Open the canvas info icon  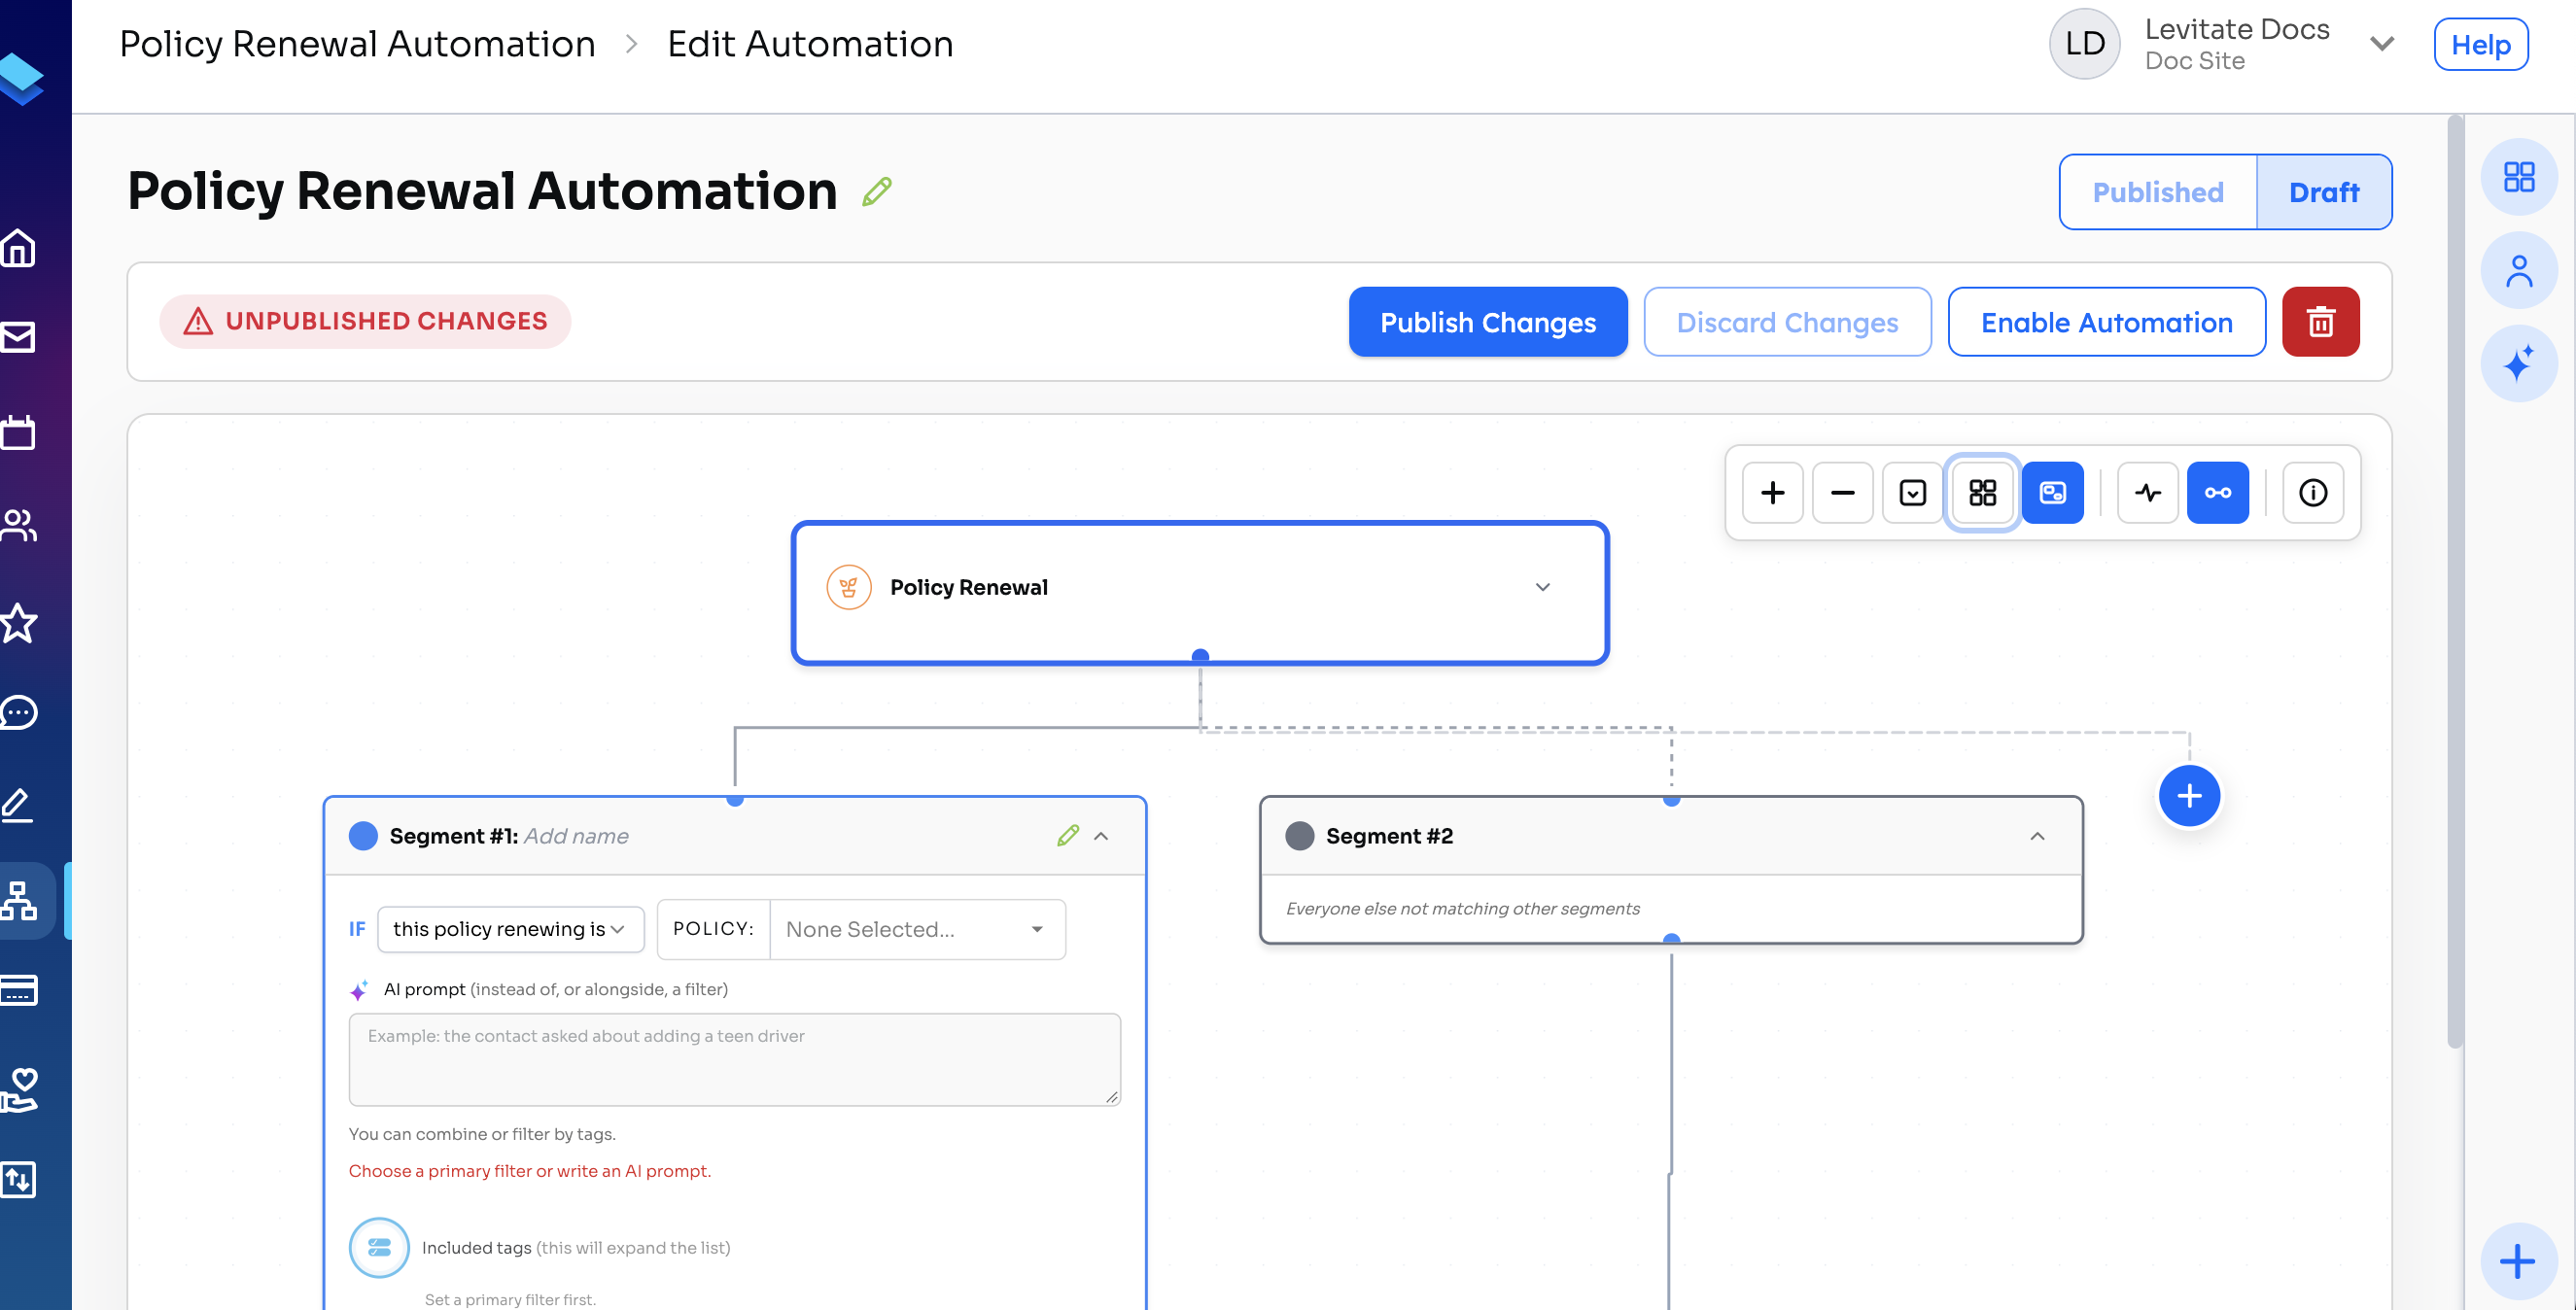pos(2312,492)
